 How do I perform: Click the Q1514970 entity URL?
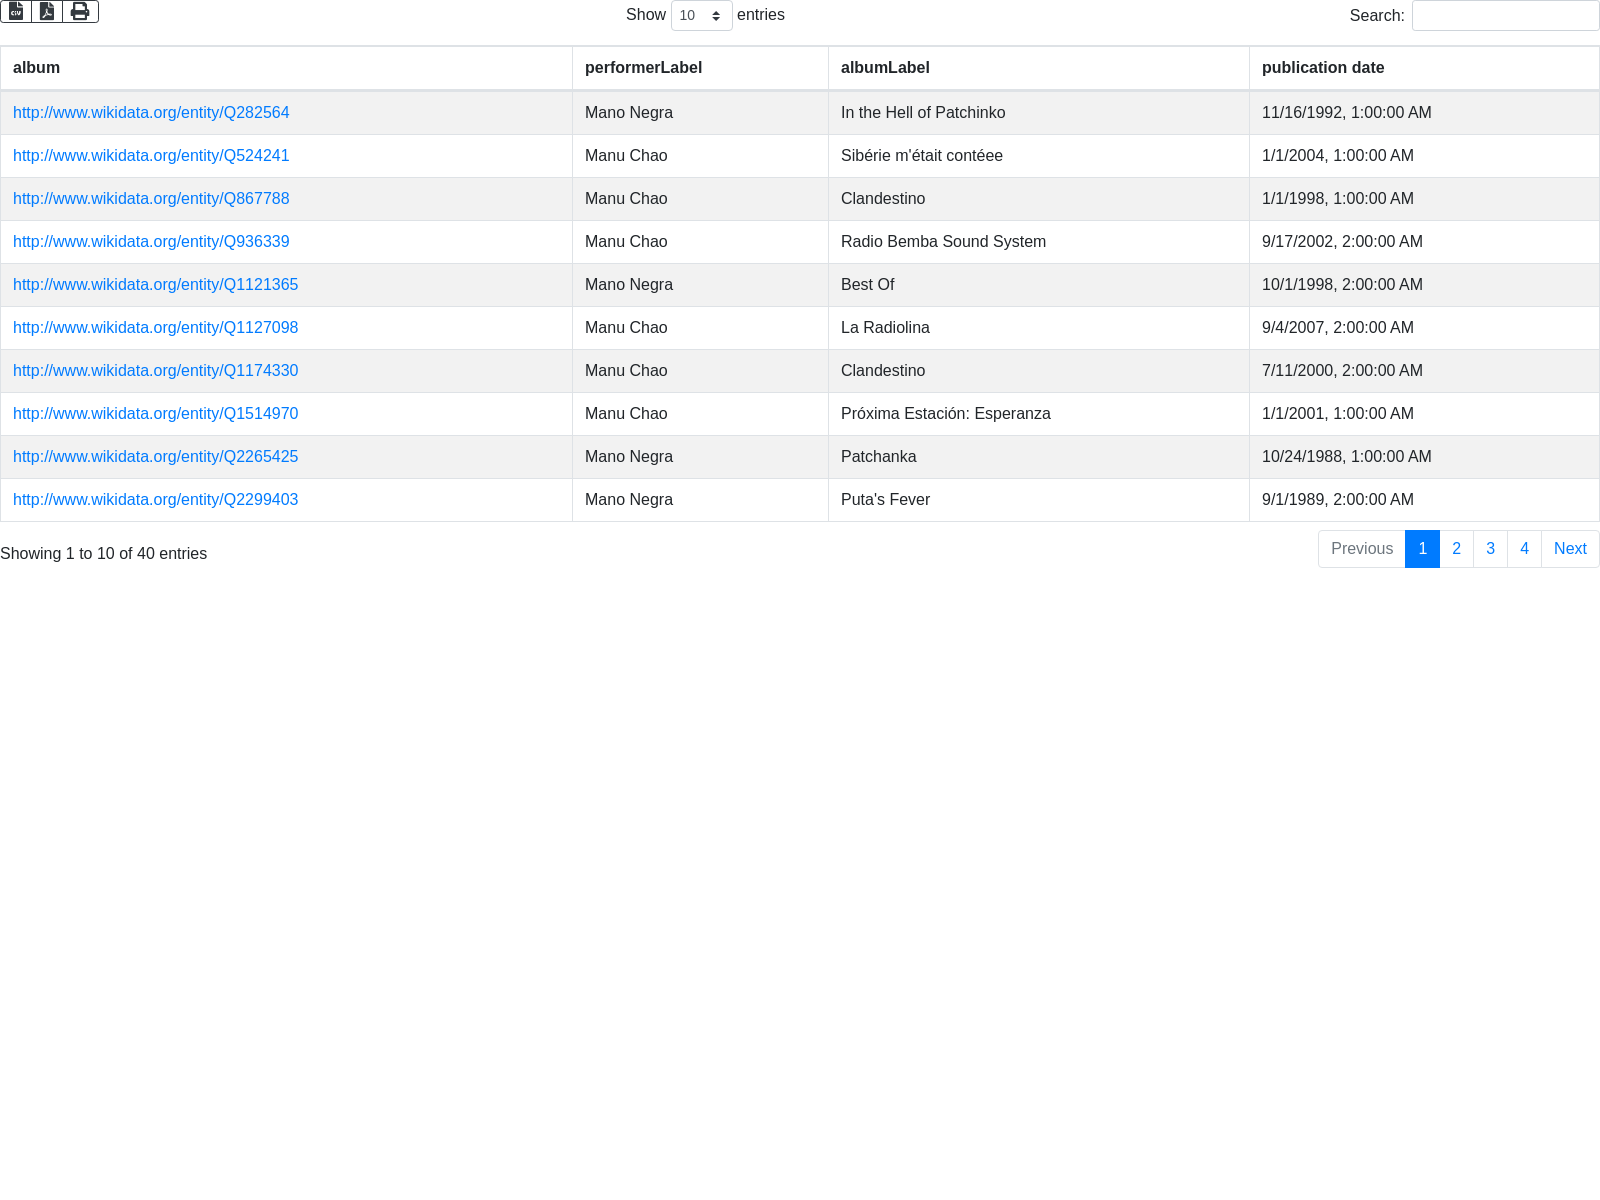tap(155, 414)
